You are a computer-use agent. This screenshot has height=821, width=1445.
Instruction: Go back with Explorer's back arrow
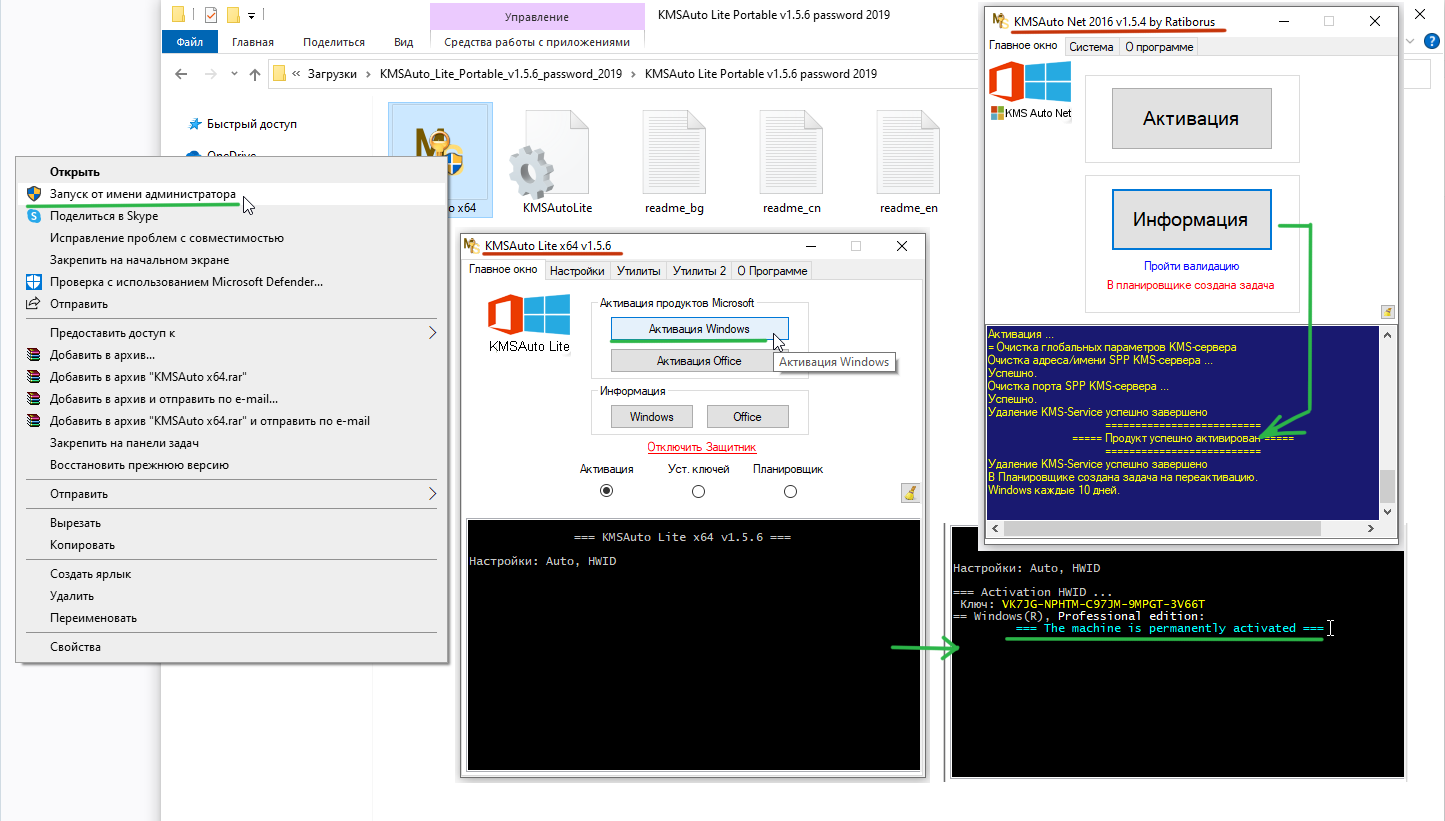pyautogui.click(x=181, y=74)
